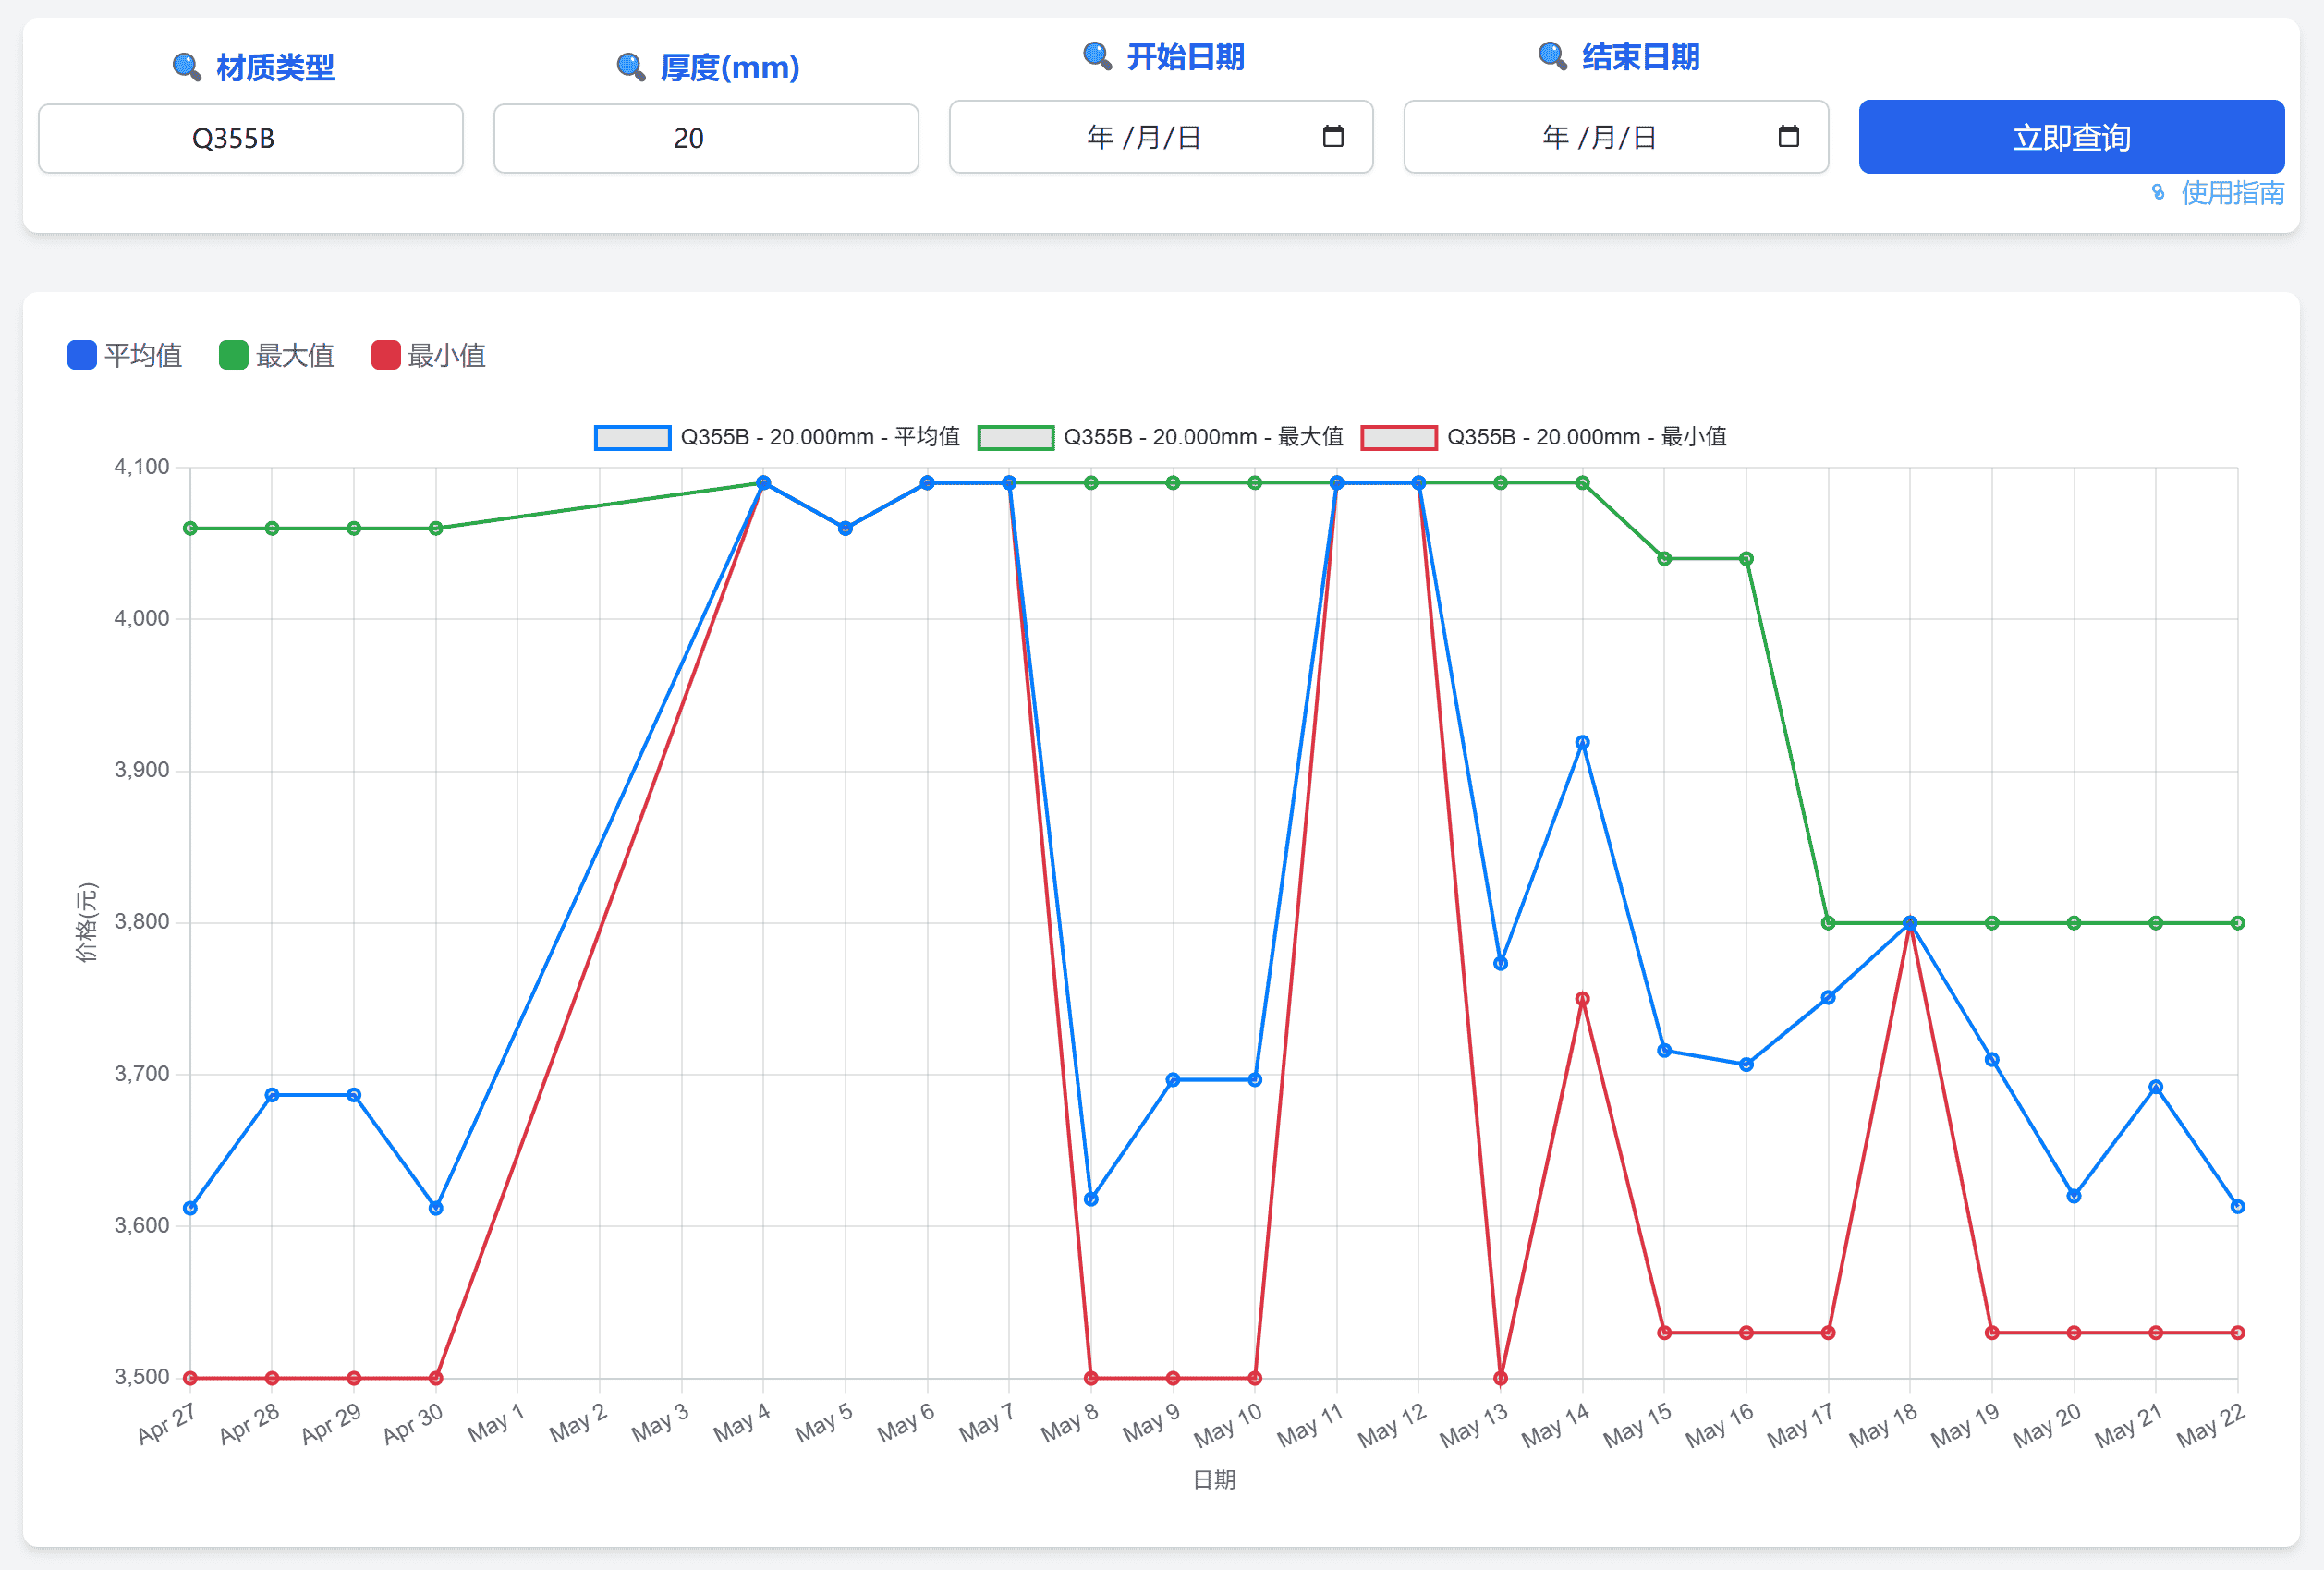
Task: Click the link icon next to 使用指南
Action: (2158, 192)
